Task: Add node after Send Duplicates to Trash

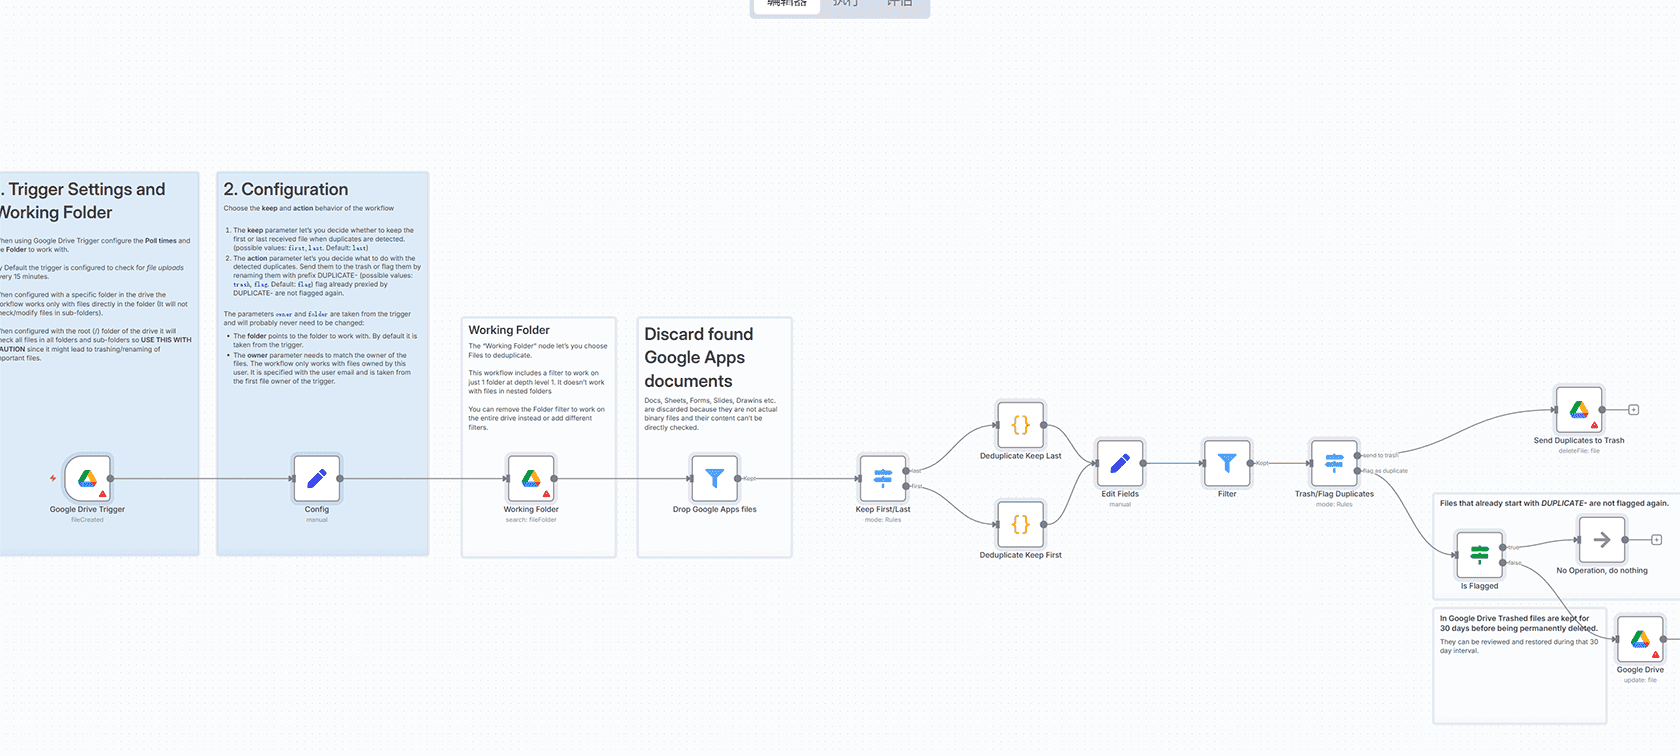Action: (1634, 410)
